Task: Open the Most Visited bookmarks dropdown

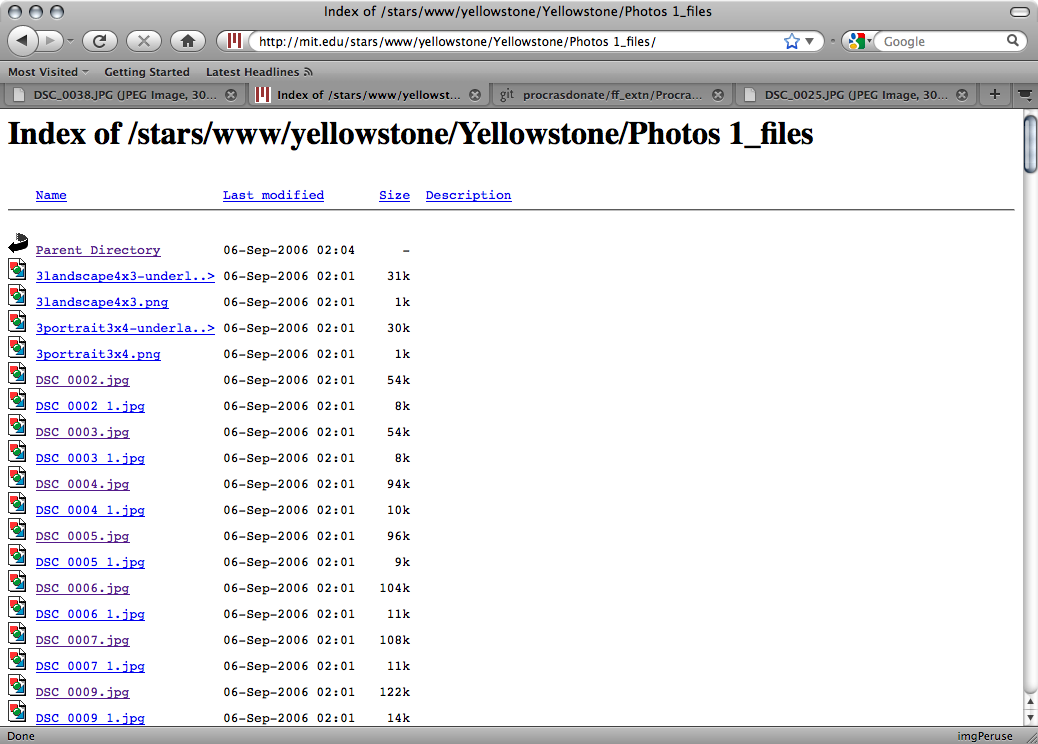Action: pos(48,72)
